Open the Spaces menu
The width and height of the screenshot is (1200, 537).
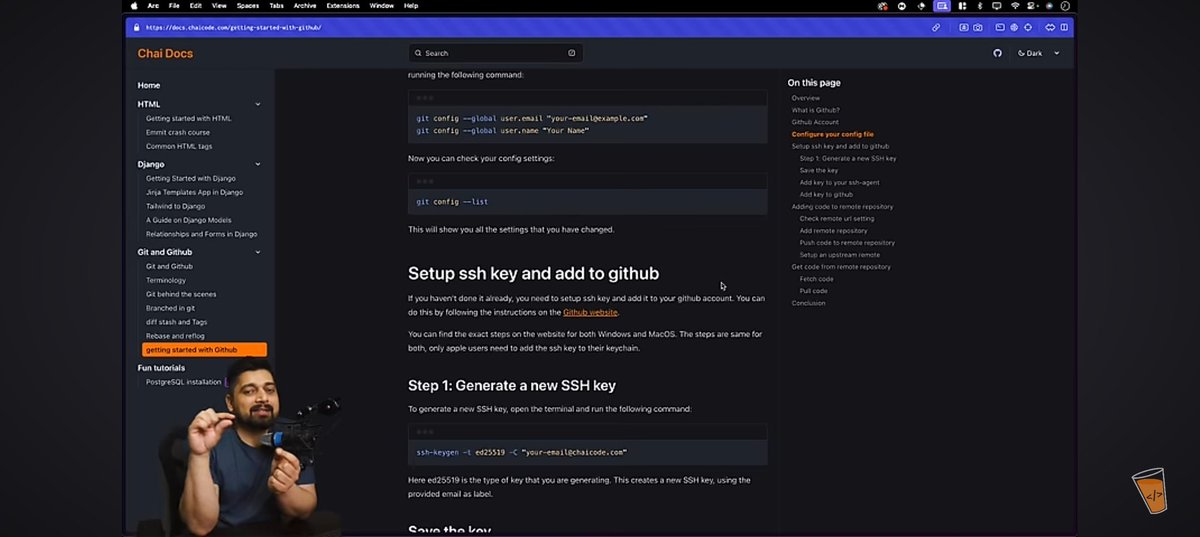coord(247,5)
